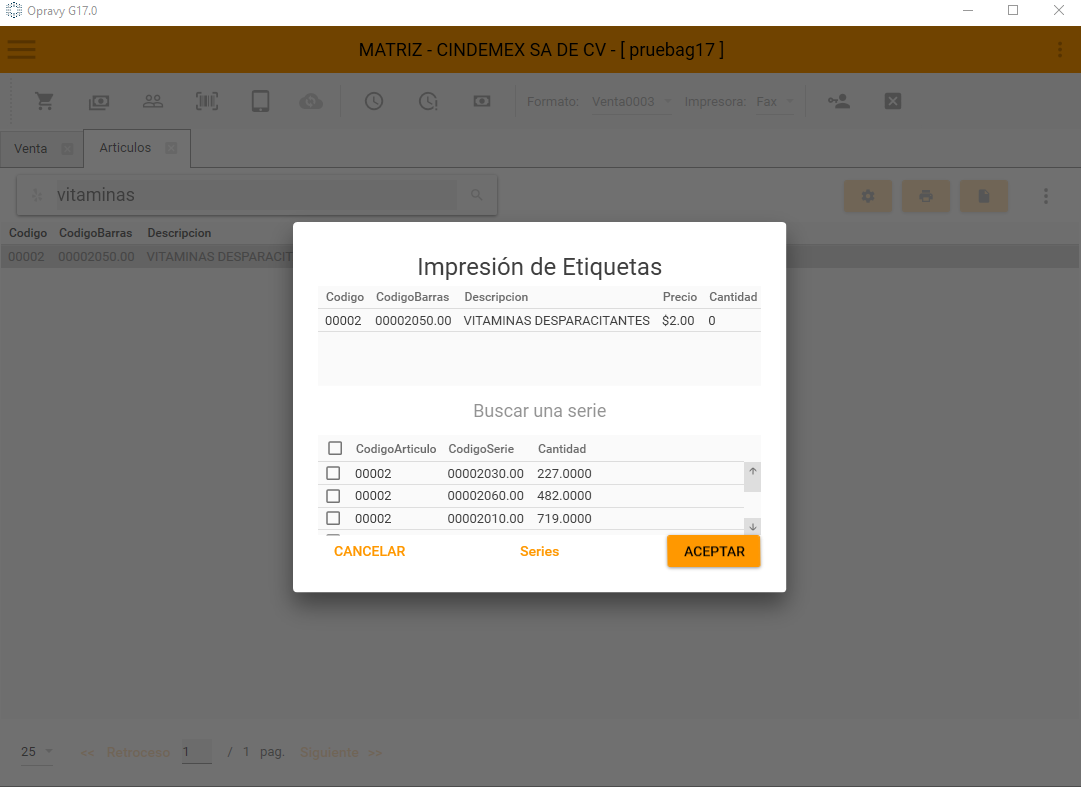Click the Precio column header
The width and height of the screenshot is (1081, 787).
point(680,297)
